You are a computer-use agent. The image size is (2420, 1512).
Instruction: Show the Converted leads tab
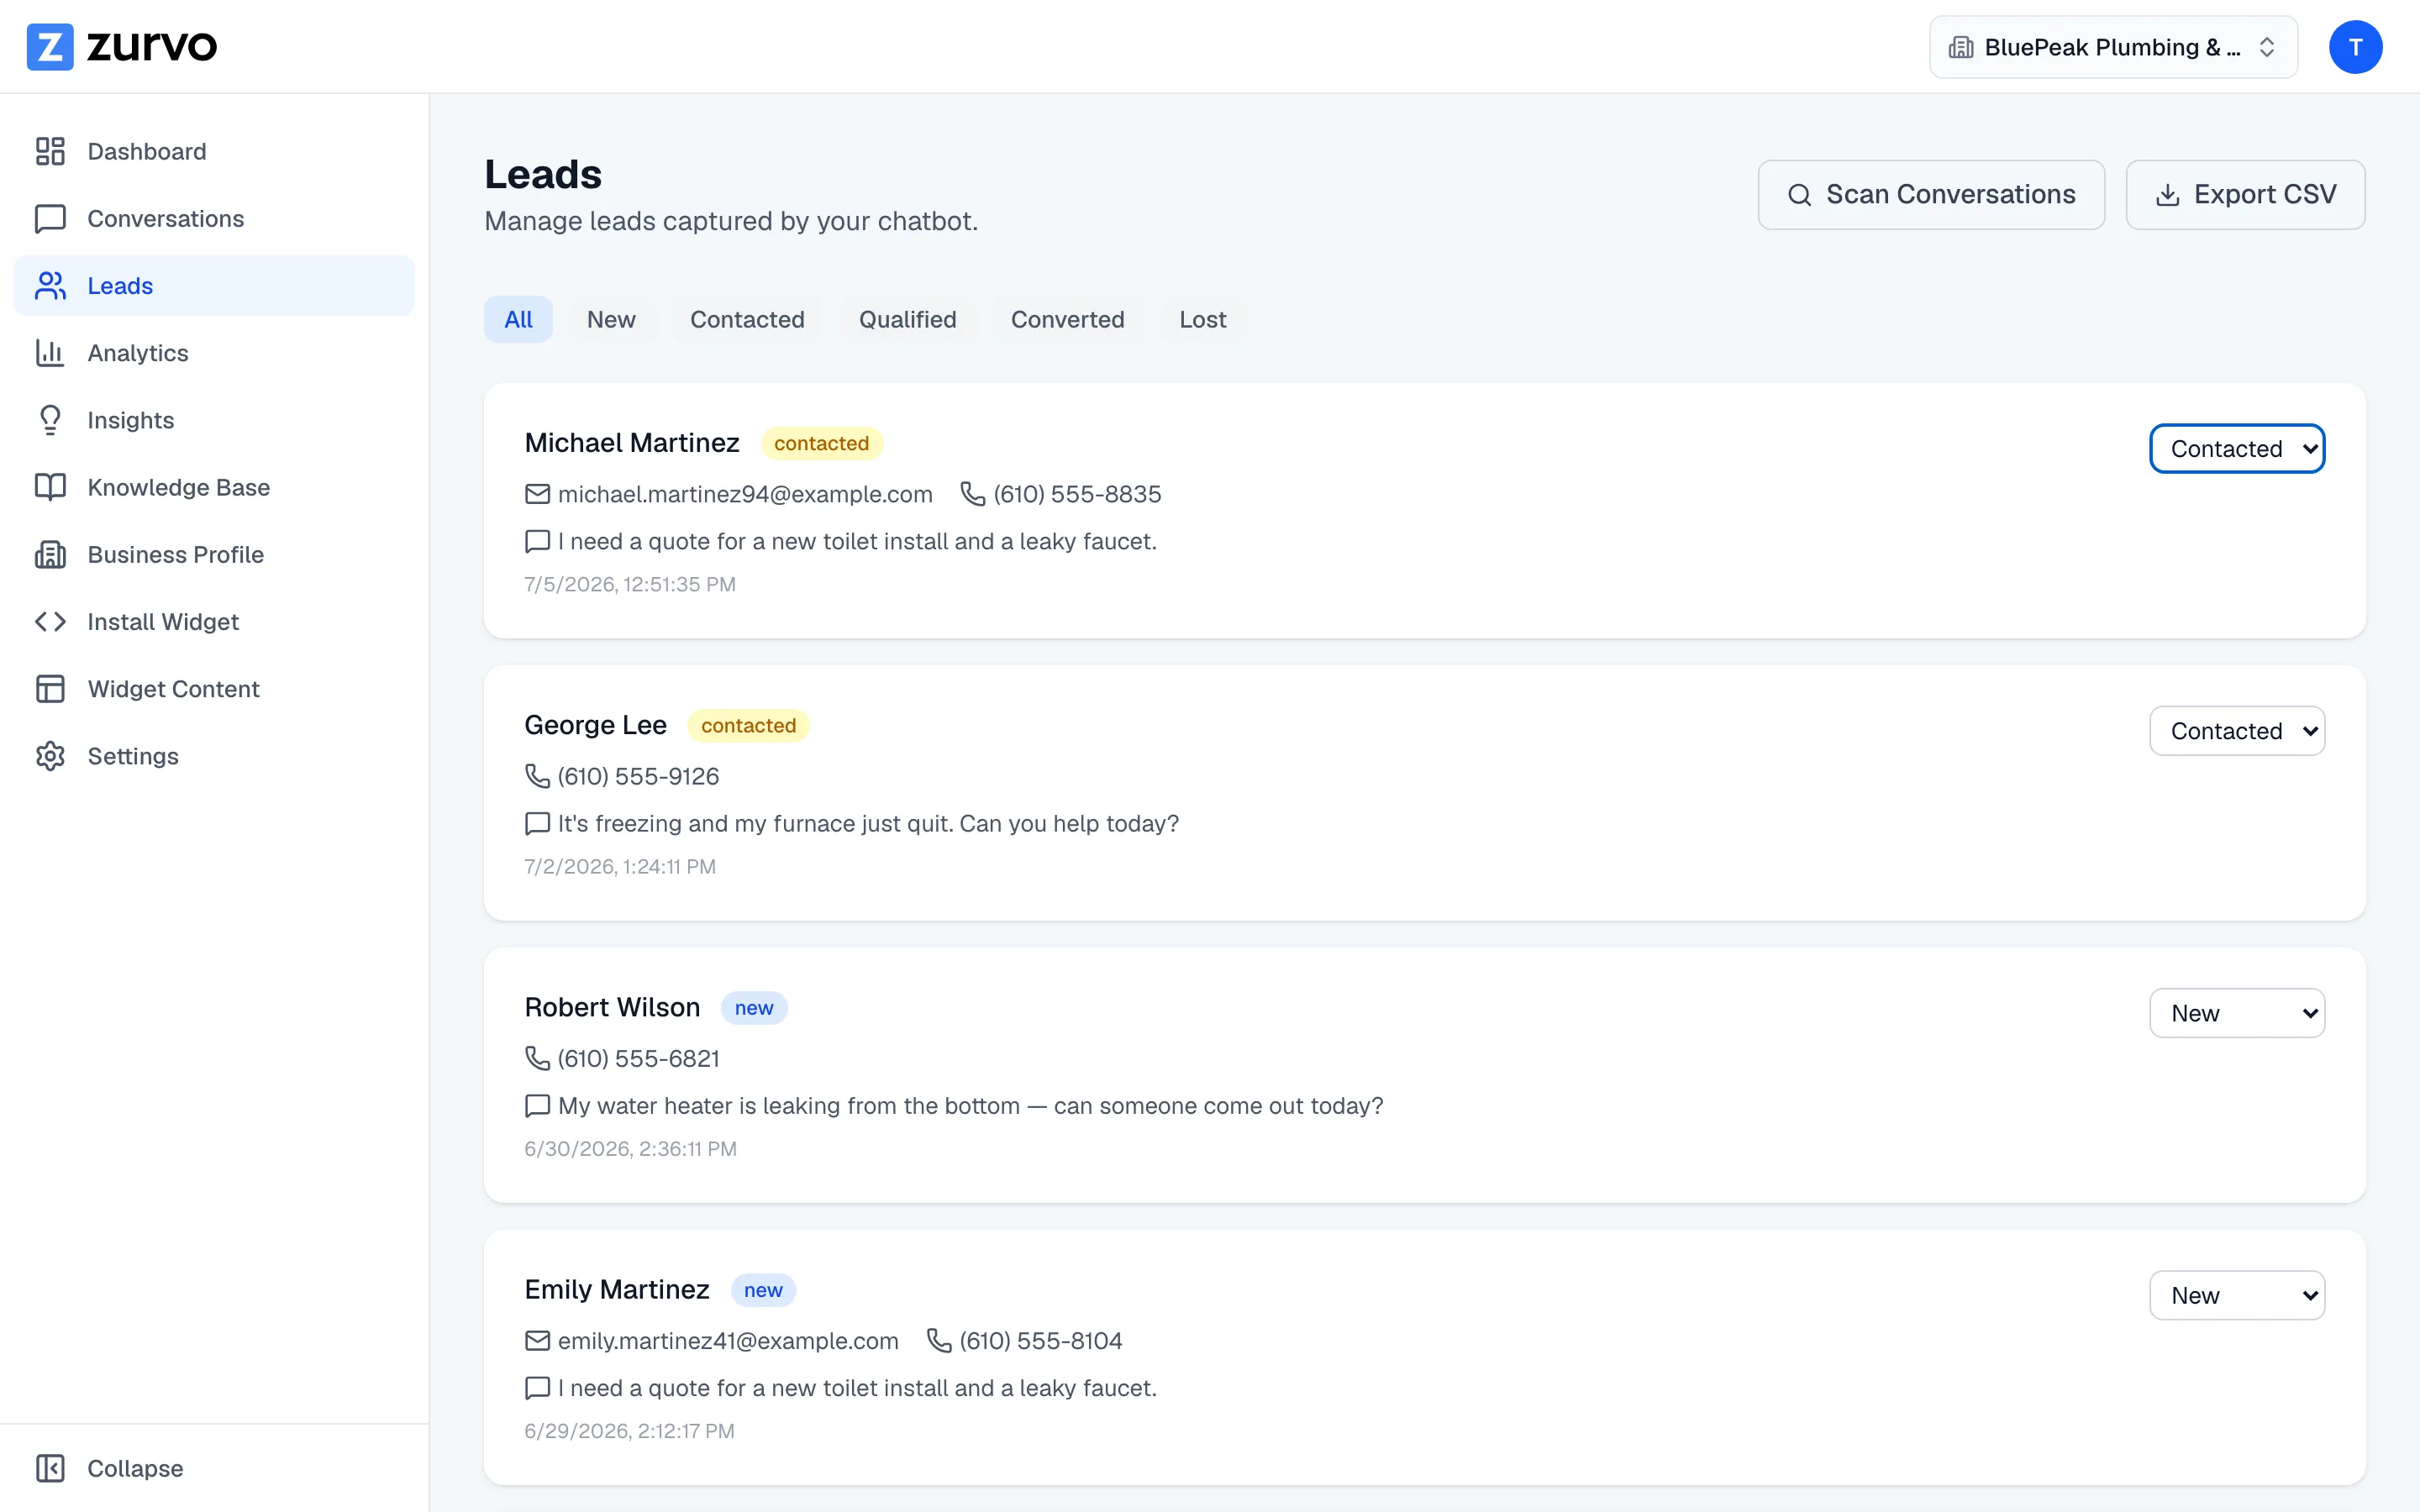1067,319
